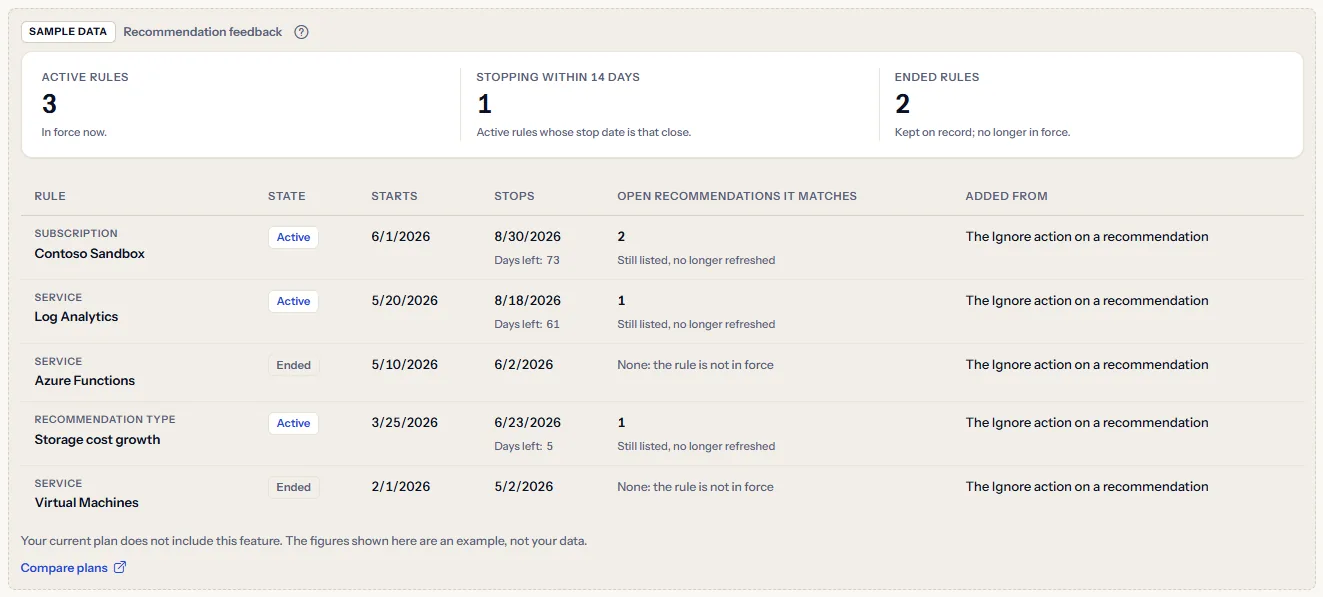Click the Ended badge for Virtual Machines
The image size is (1323, 597).
pyautogui.click(x=294, y=488)
